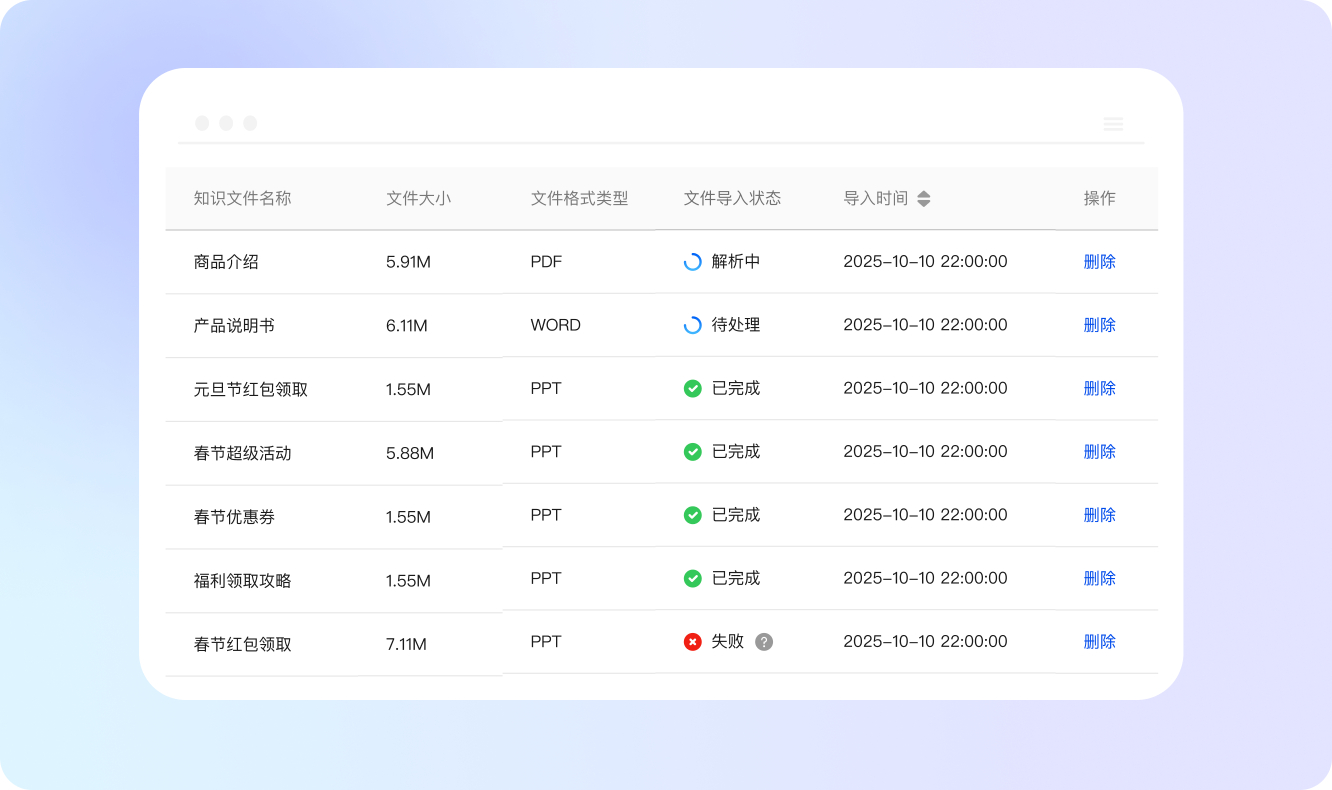Select the 文件导入状态 column header
1332x790 pixels.
click(732, 198)
